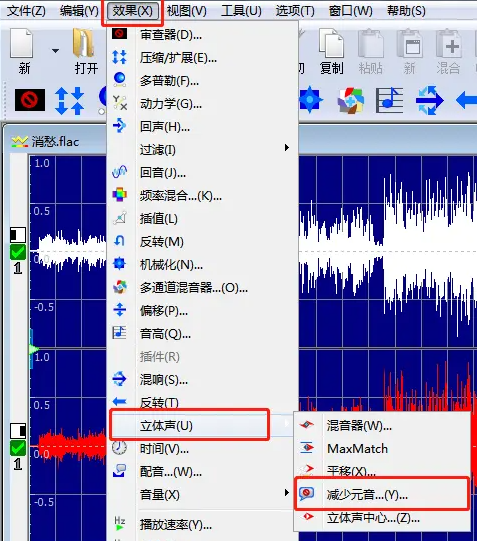Select 压缩/扩展(E)... menu item
Screen dimensions: 477x541
pos(202,58)
